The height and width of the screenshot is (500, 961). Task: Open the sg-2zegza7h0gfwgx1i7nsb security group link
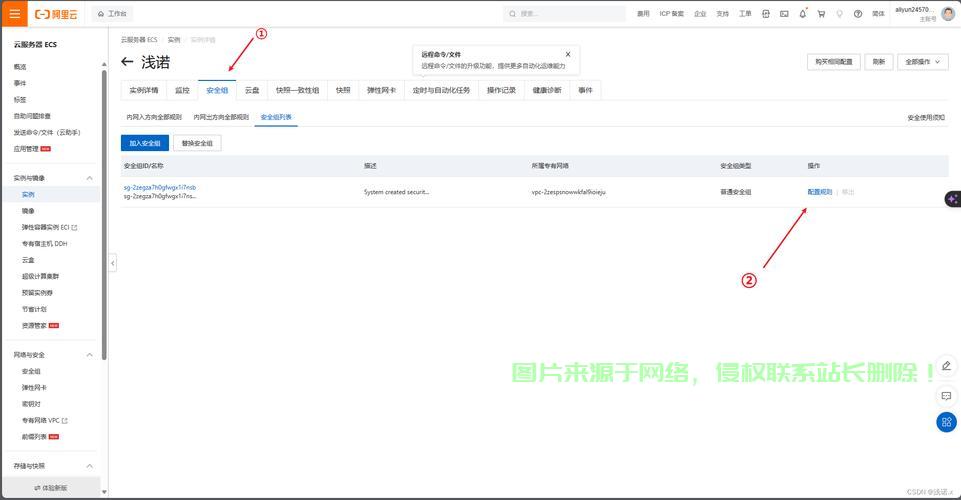click(160, 188)
